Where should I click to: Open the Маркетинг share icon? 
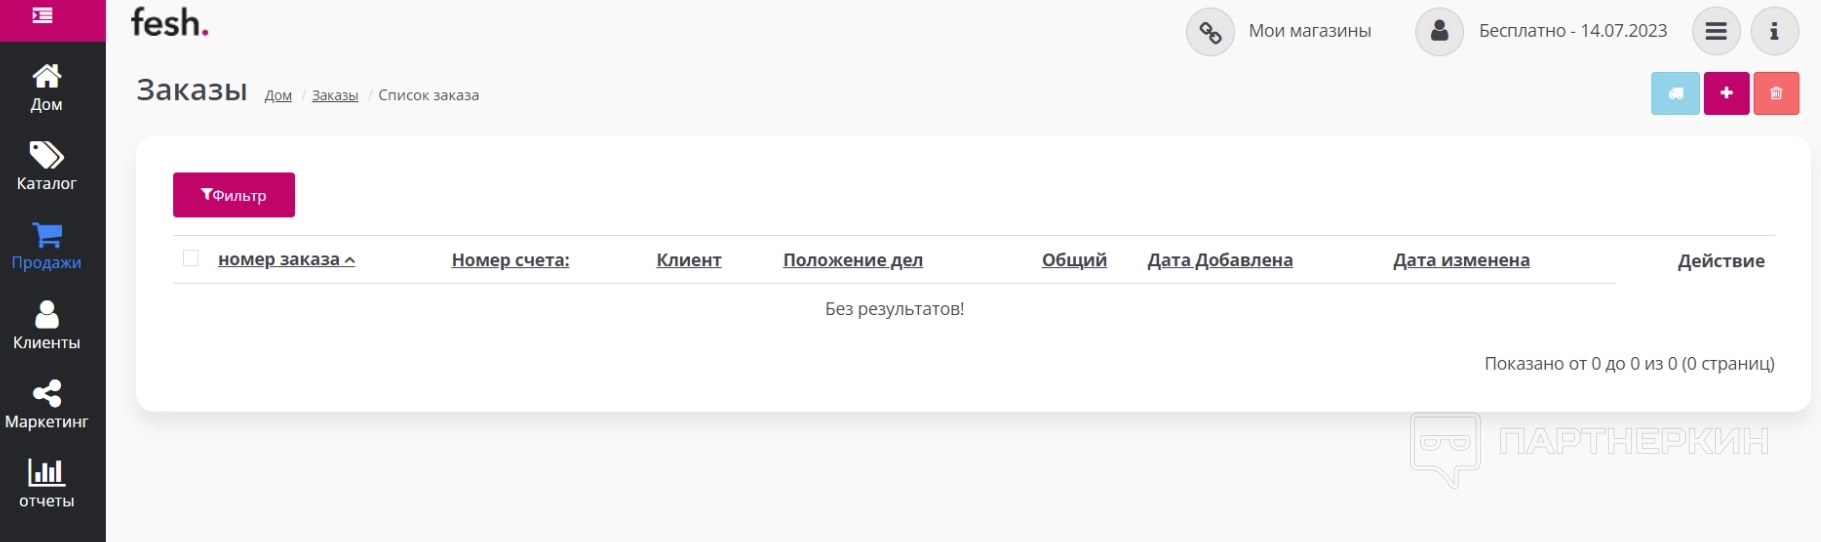point(46,393)
